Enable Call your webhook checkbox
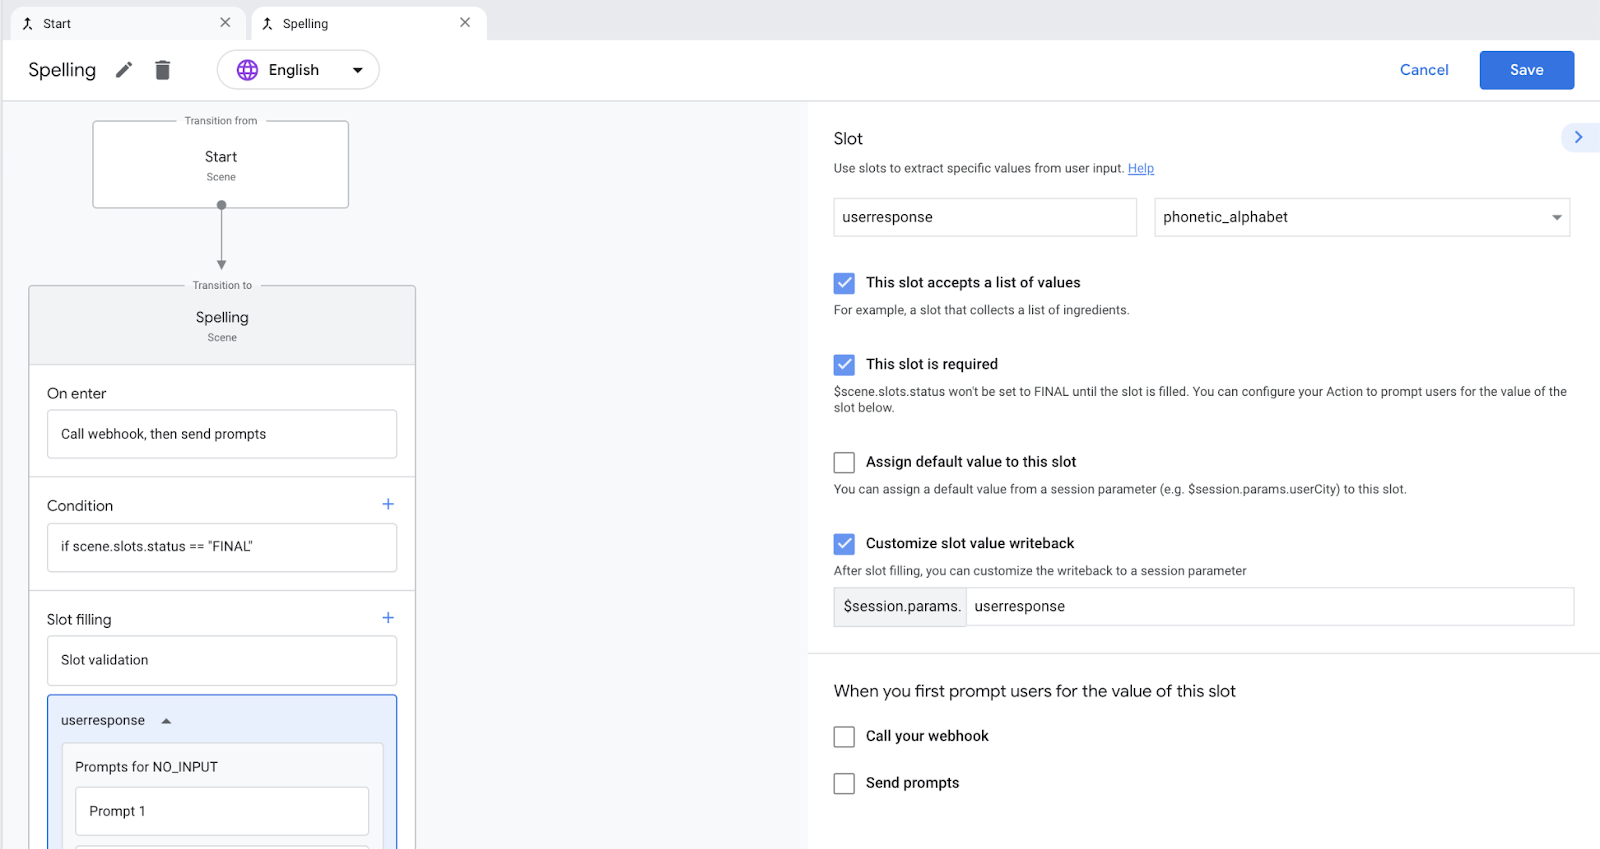 [845, 737]
